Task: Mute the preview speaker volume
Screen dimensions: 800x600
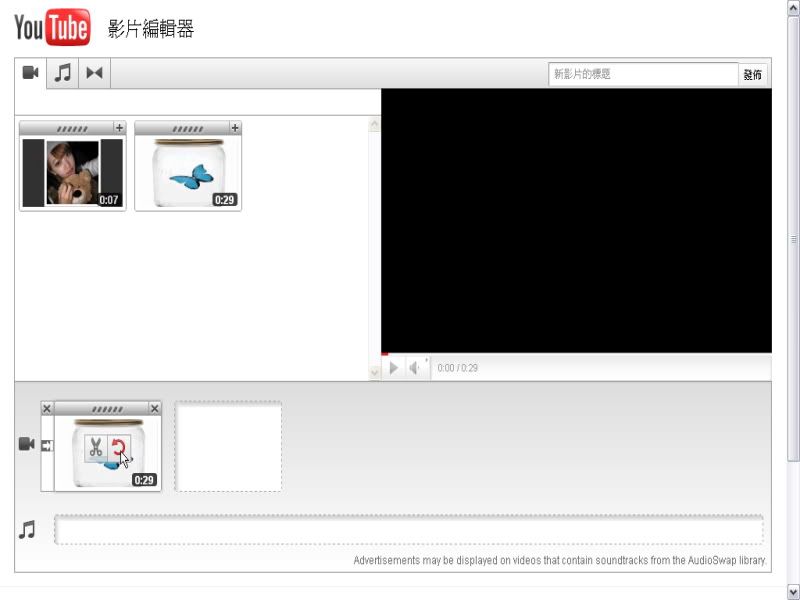Action: (x=415, y=368)
